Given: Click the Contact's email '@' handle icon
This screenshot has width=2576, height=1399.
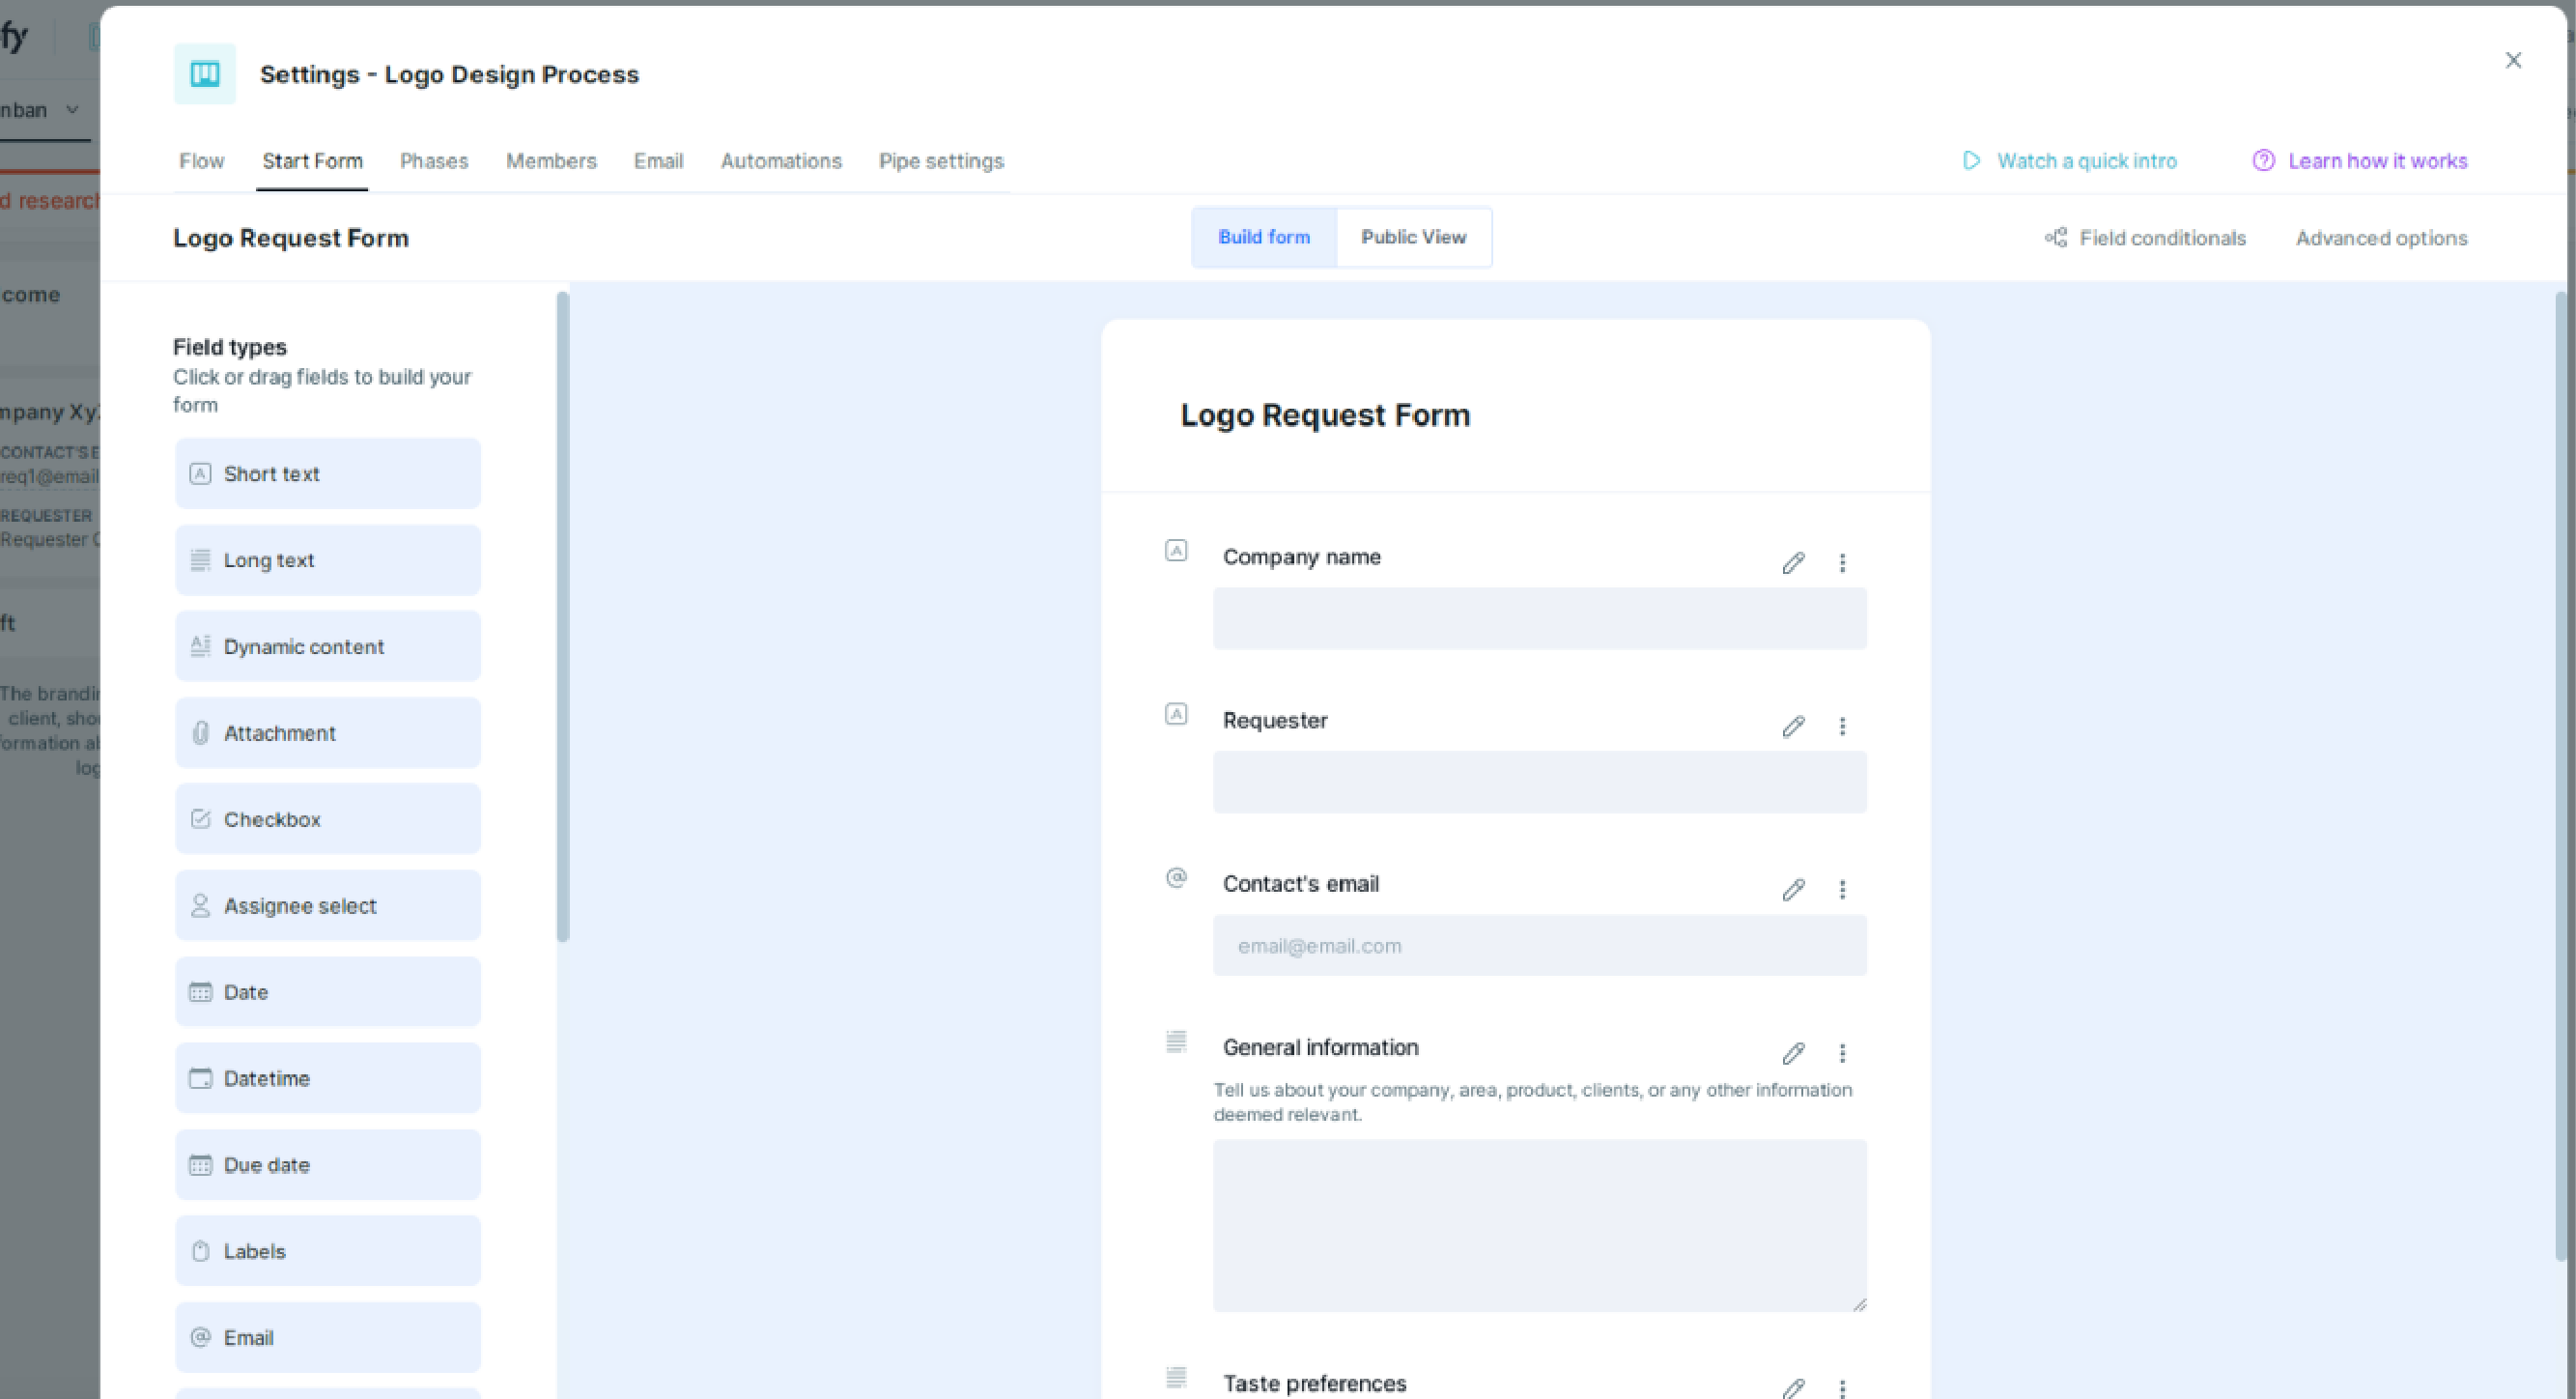Looking at the screenshot, I should click(x=1176, y=877).
